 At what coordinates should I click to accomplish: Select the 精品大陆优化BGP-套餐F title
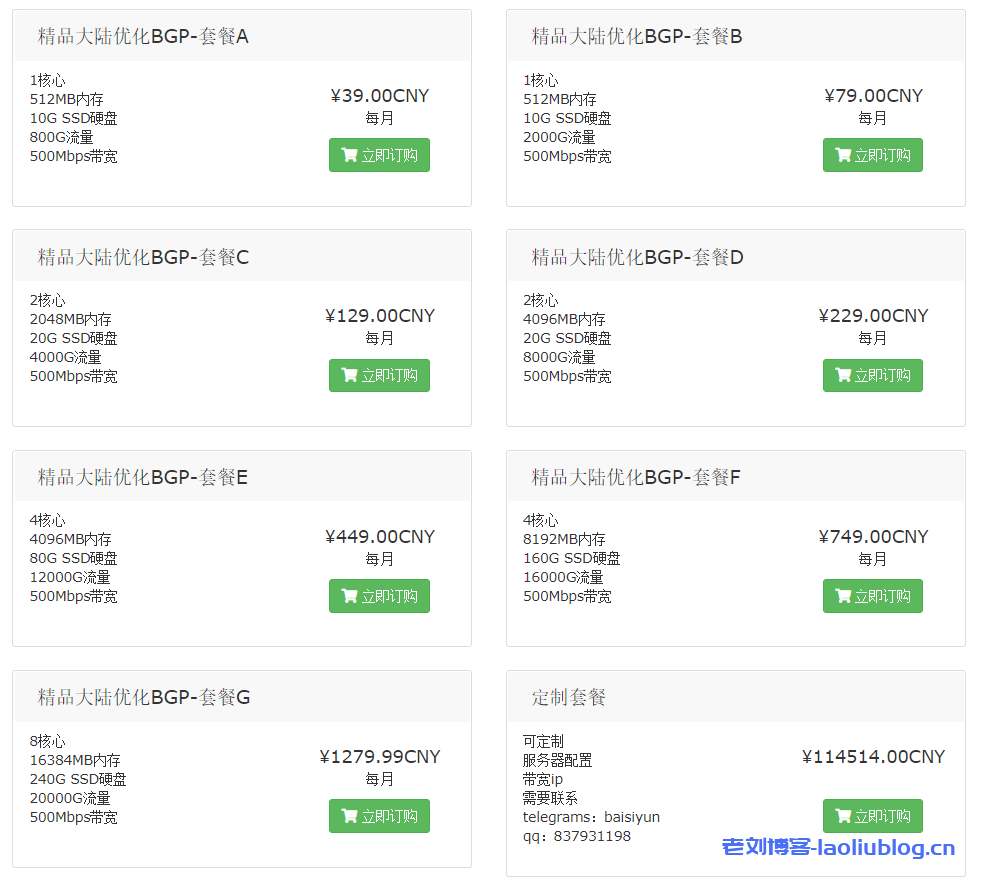pyautogui.click(x=636, y=477)
